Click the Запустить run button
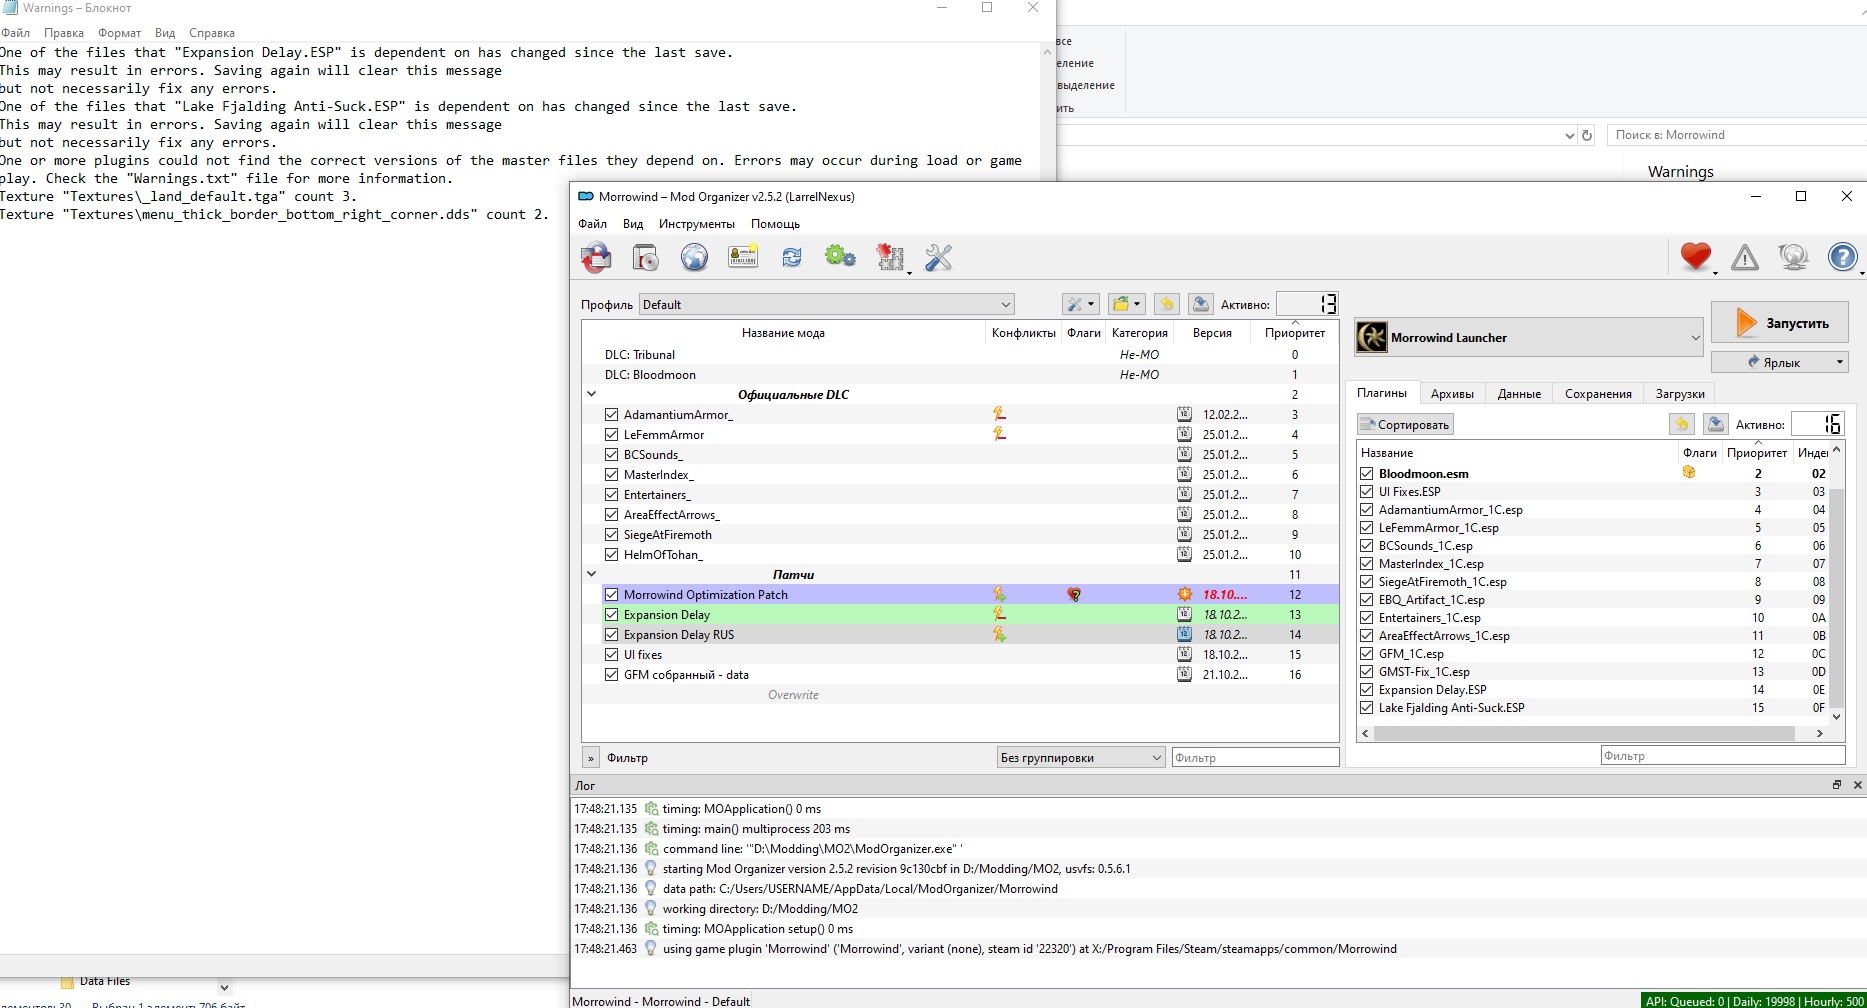Screen dimensions: 1867x1008 pos(1780,323)
